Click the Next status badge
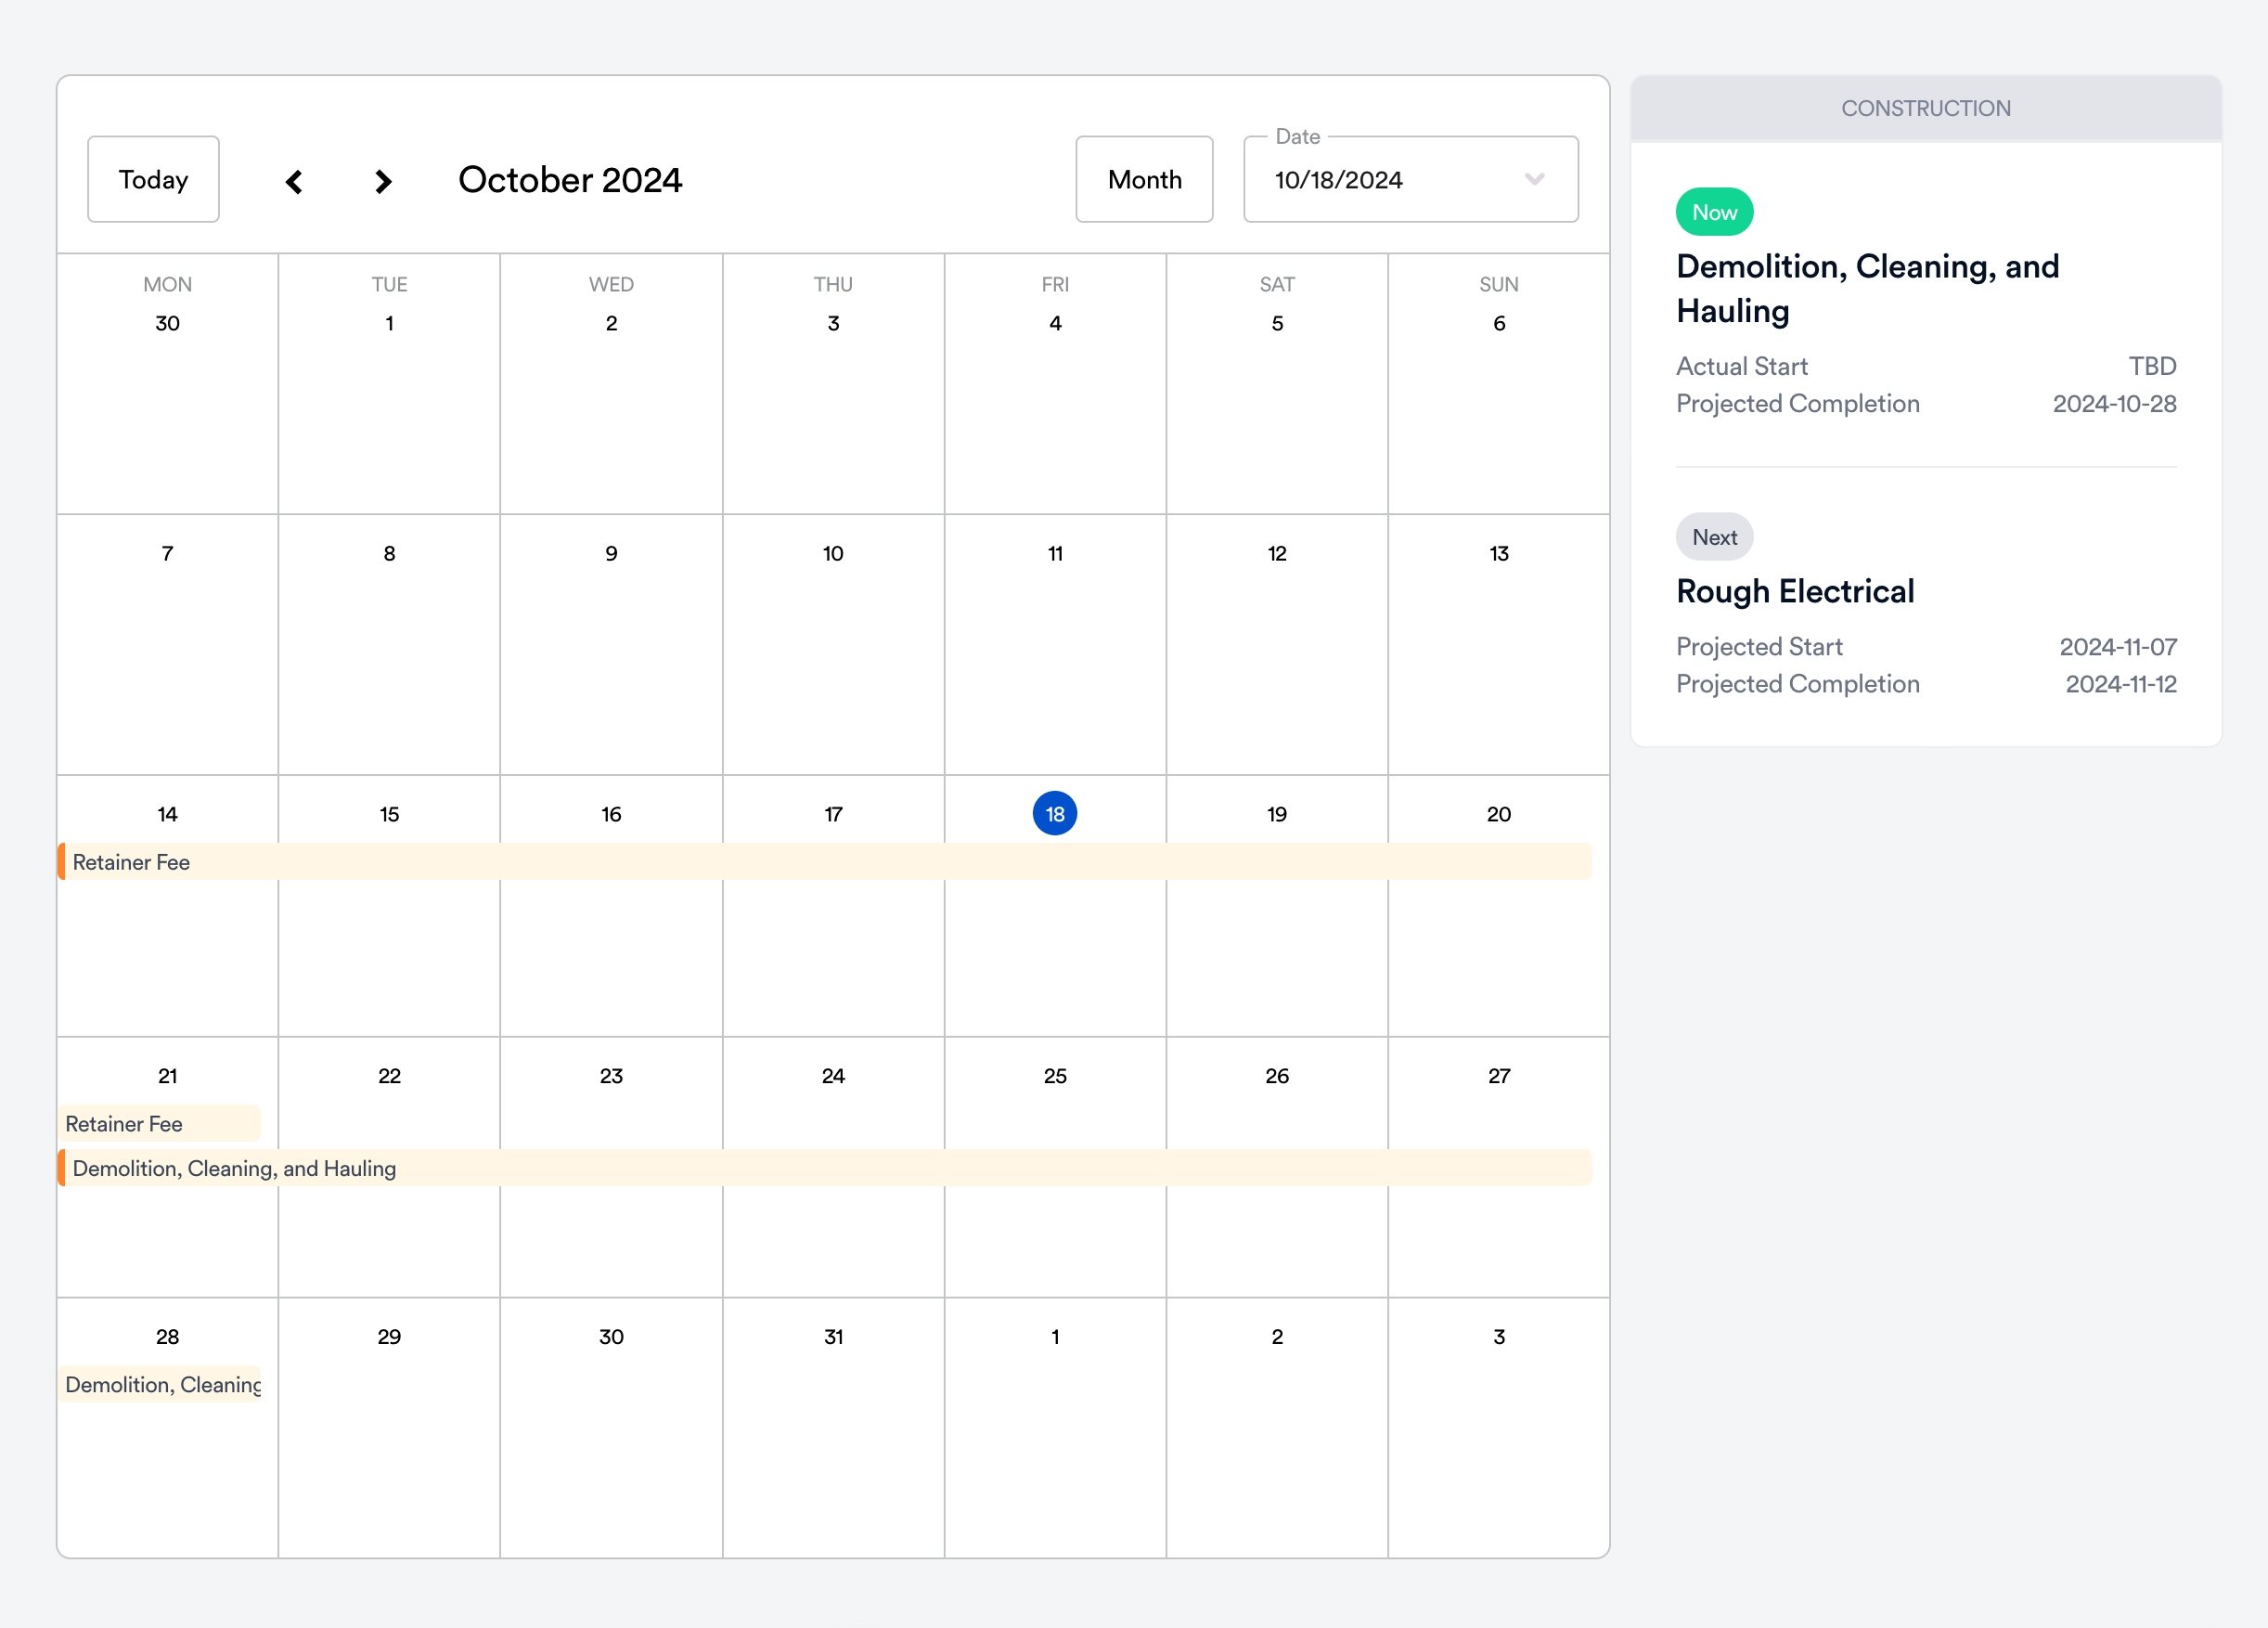2268x1628 pixels. click(1714, 537)
